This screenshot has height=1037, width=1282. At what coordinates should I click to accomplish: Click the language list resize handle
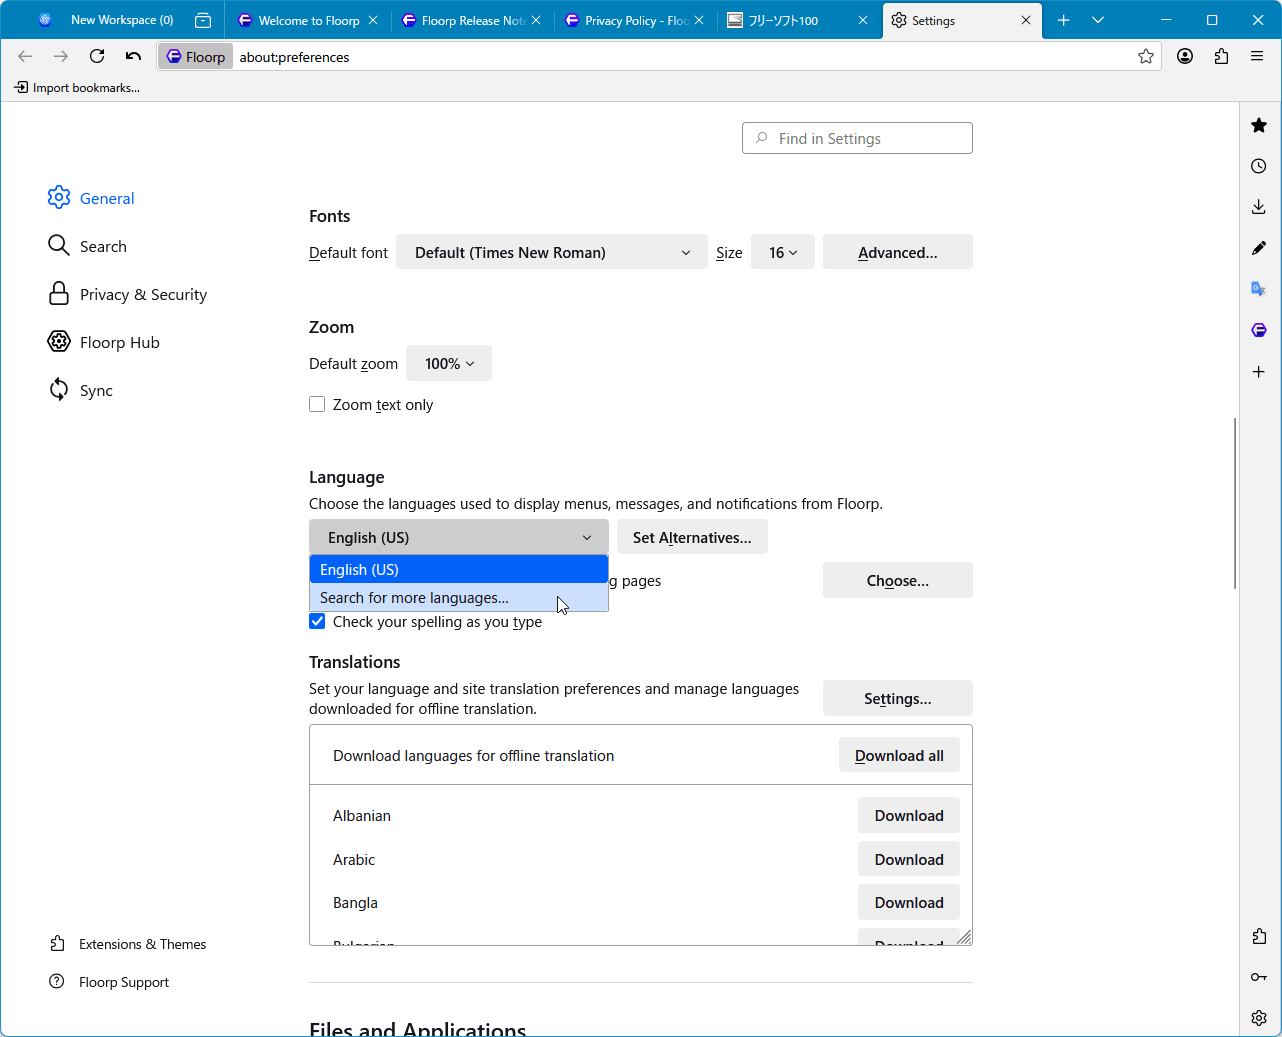[964, 937]
